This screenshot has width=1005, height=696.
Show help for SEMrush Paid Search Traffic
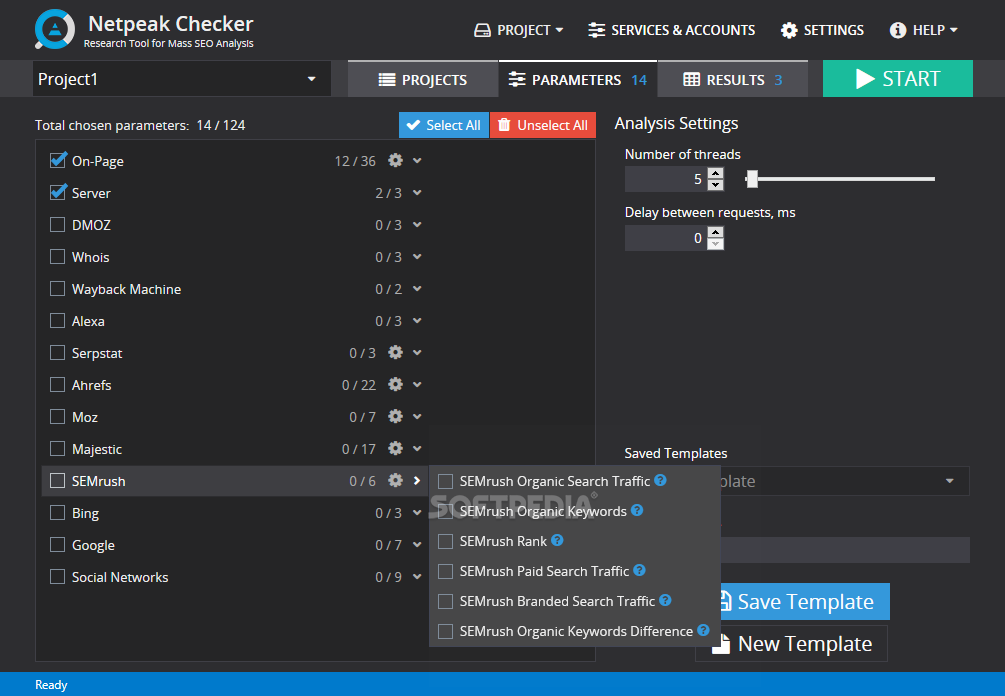coord(639,570)
